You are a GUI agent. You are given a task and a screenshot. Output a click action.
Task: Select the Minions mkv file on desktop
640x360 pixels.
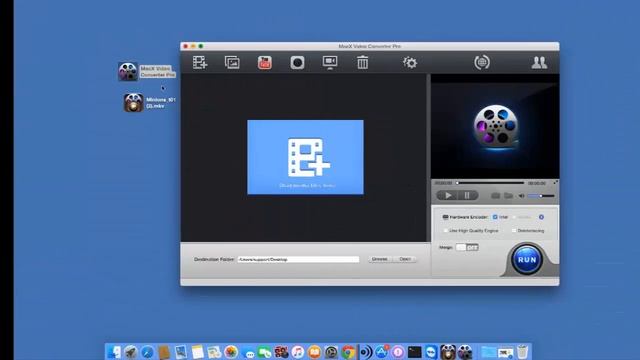(x=133, y=102)
